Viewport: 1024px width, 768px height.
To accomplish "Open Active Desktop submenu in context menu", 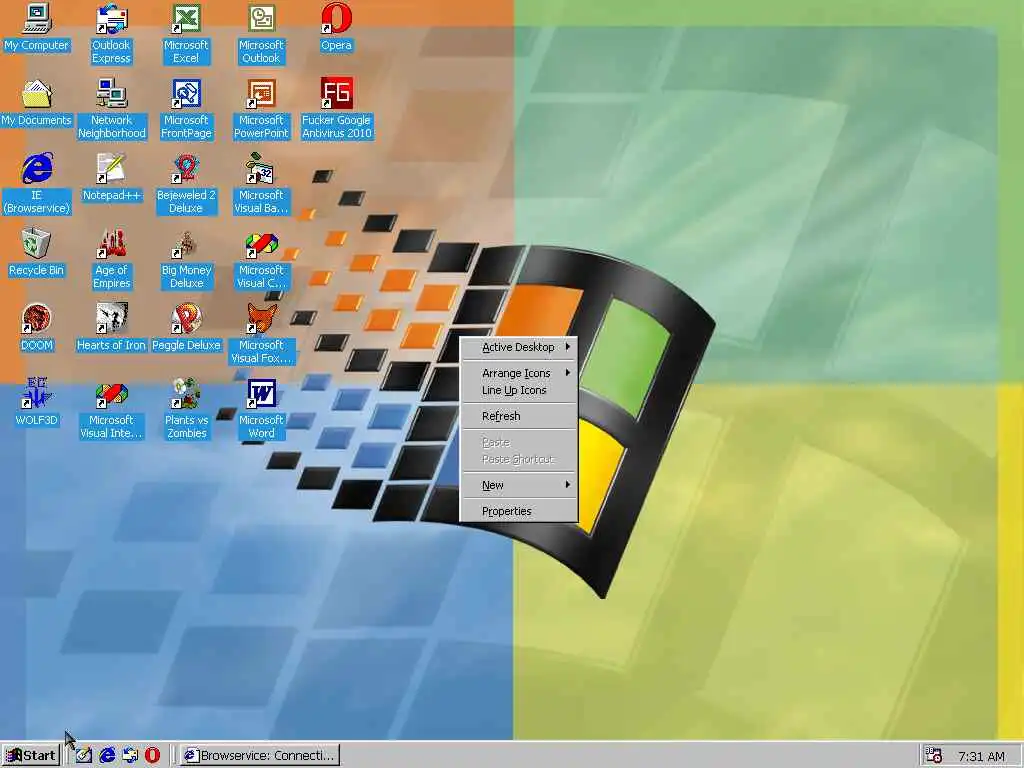I will tap(519, 347).
